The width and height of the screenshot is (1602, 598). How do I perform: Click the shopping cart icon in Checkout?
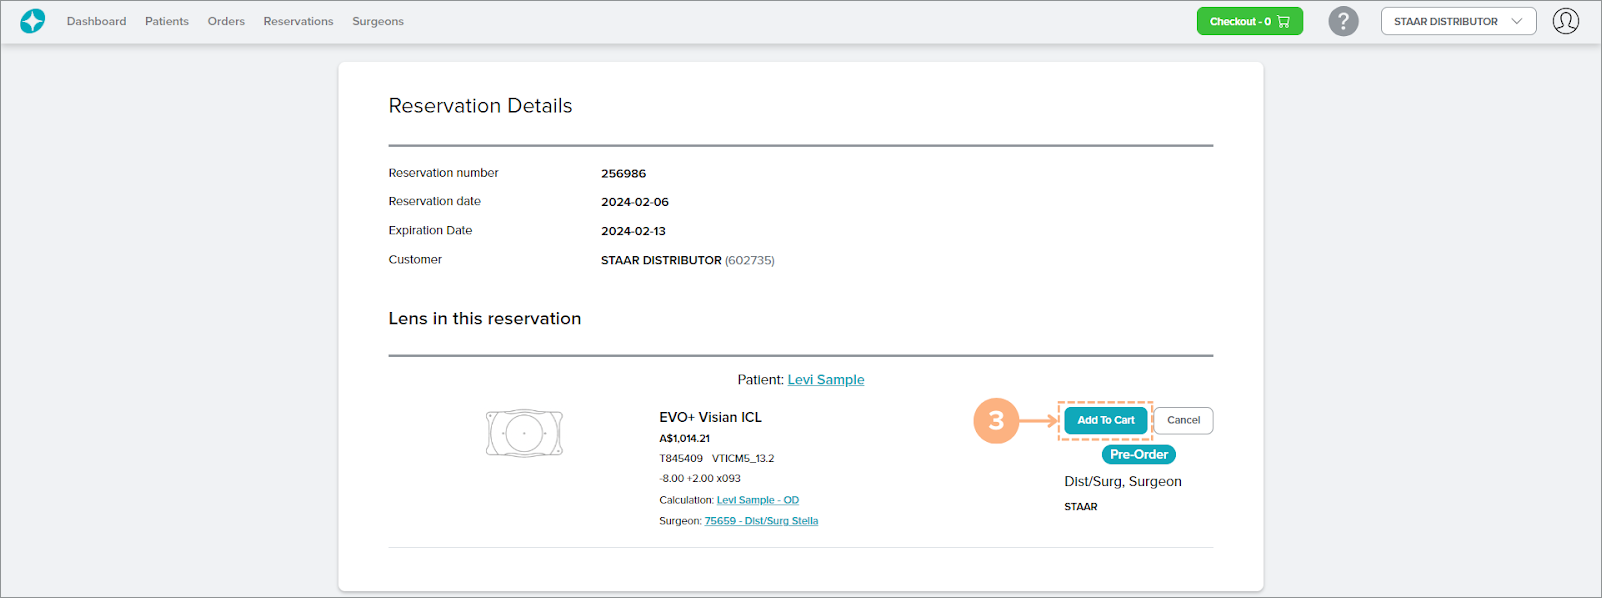point(1284,21)
